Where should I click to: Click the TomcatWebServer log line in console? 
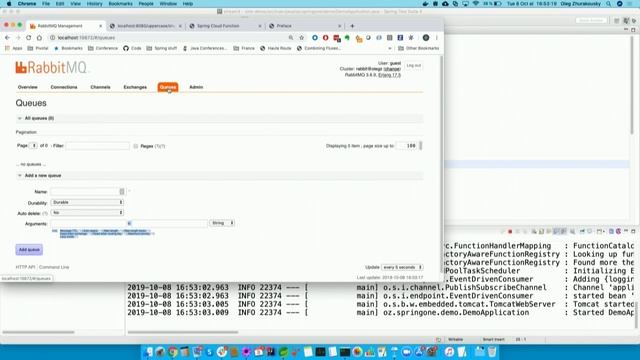[x=380, y=304]
